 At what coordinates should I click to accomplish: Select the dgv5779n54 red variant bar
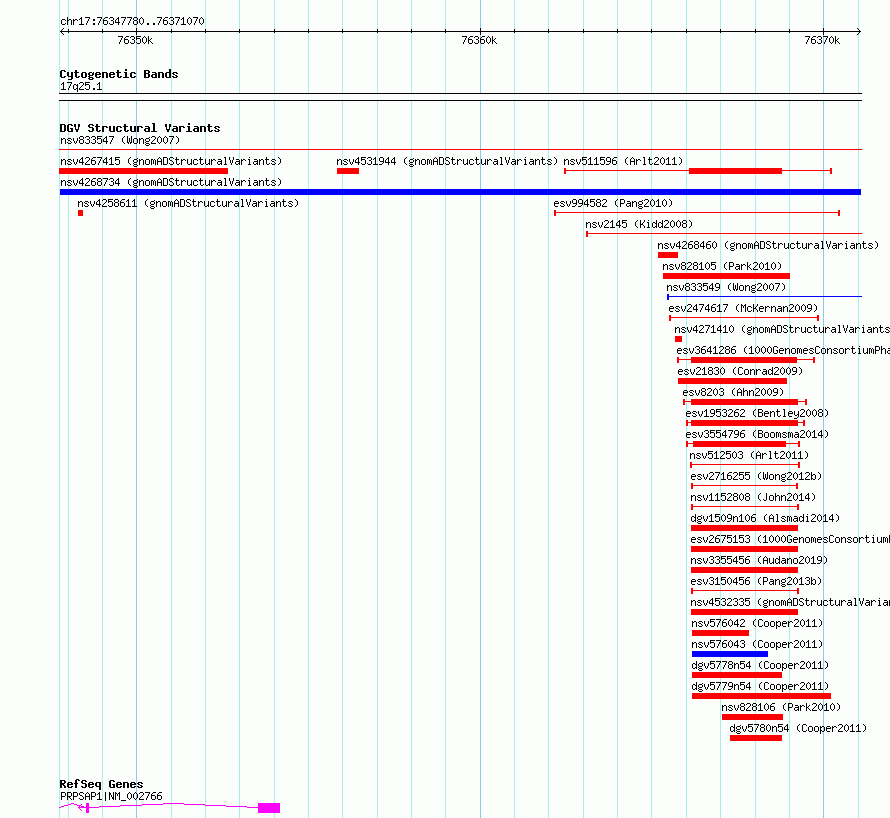761,696
